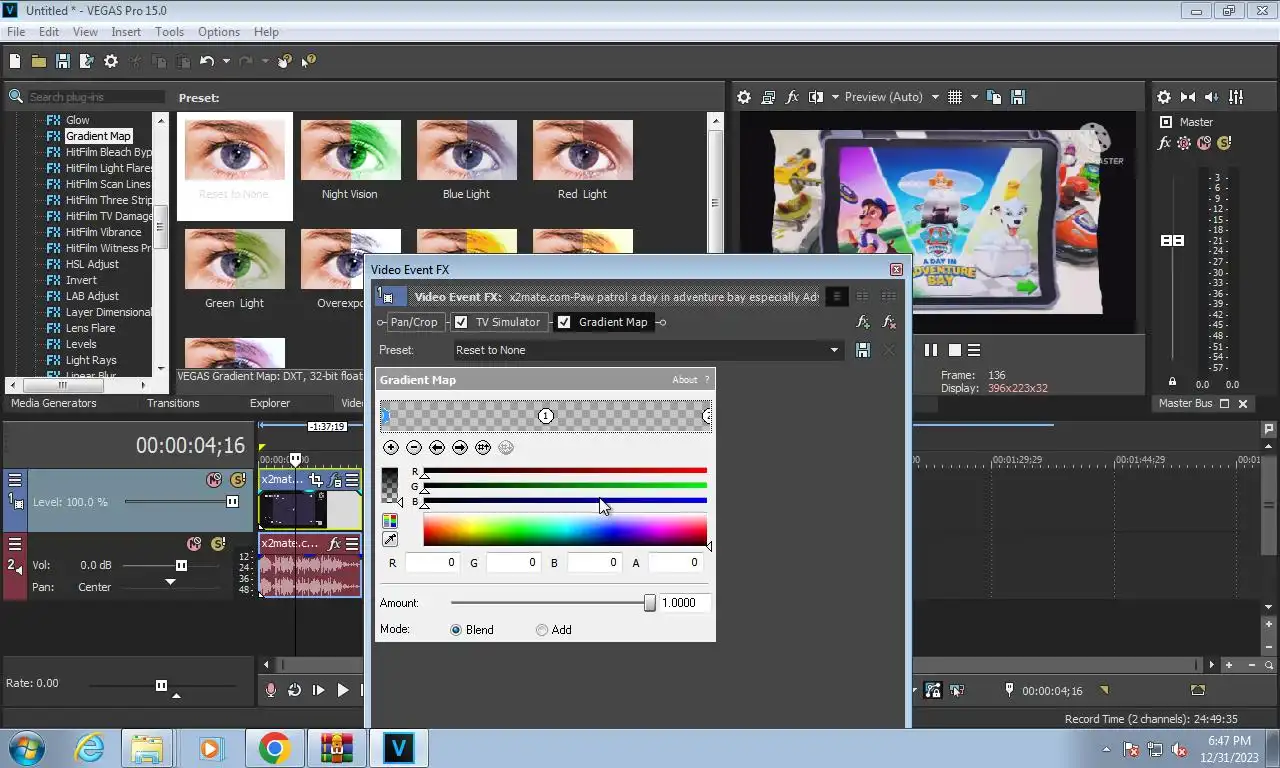Click the About link in Gradient Map

pyautogui.click(x=685, y=380)
